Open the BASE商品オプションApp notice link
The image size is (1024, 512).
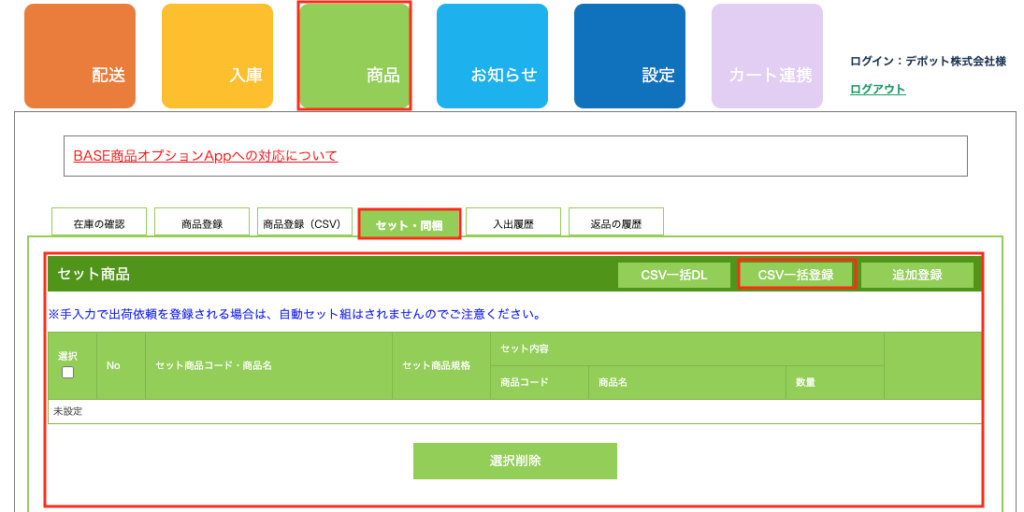205,156
